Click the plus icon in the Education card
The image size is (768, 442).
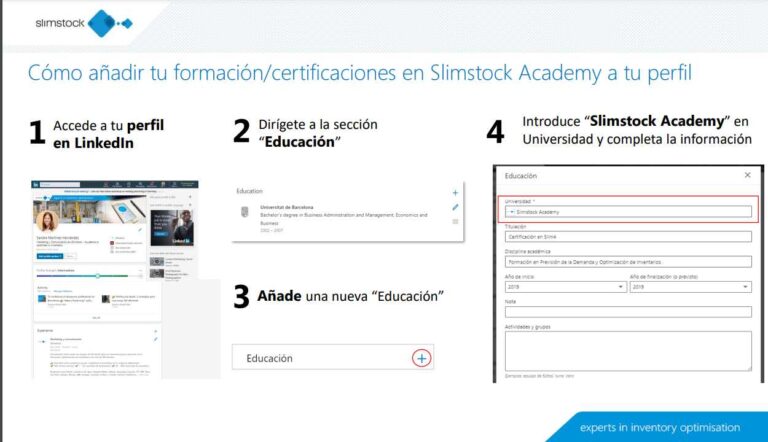(x=455, y=192)
